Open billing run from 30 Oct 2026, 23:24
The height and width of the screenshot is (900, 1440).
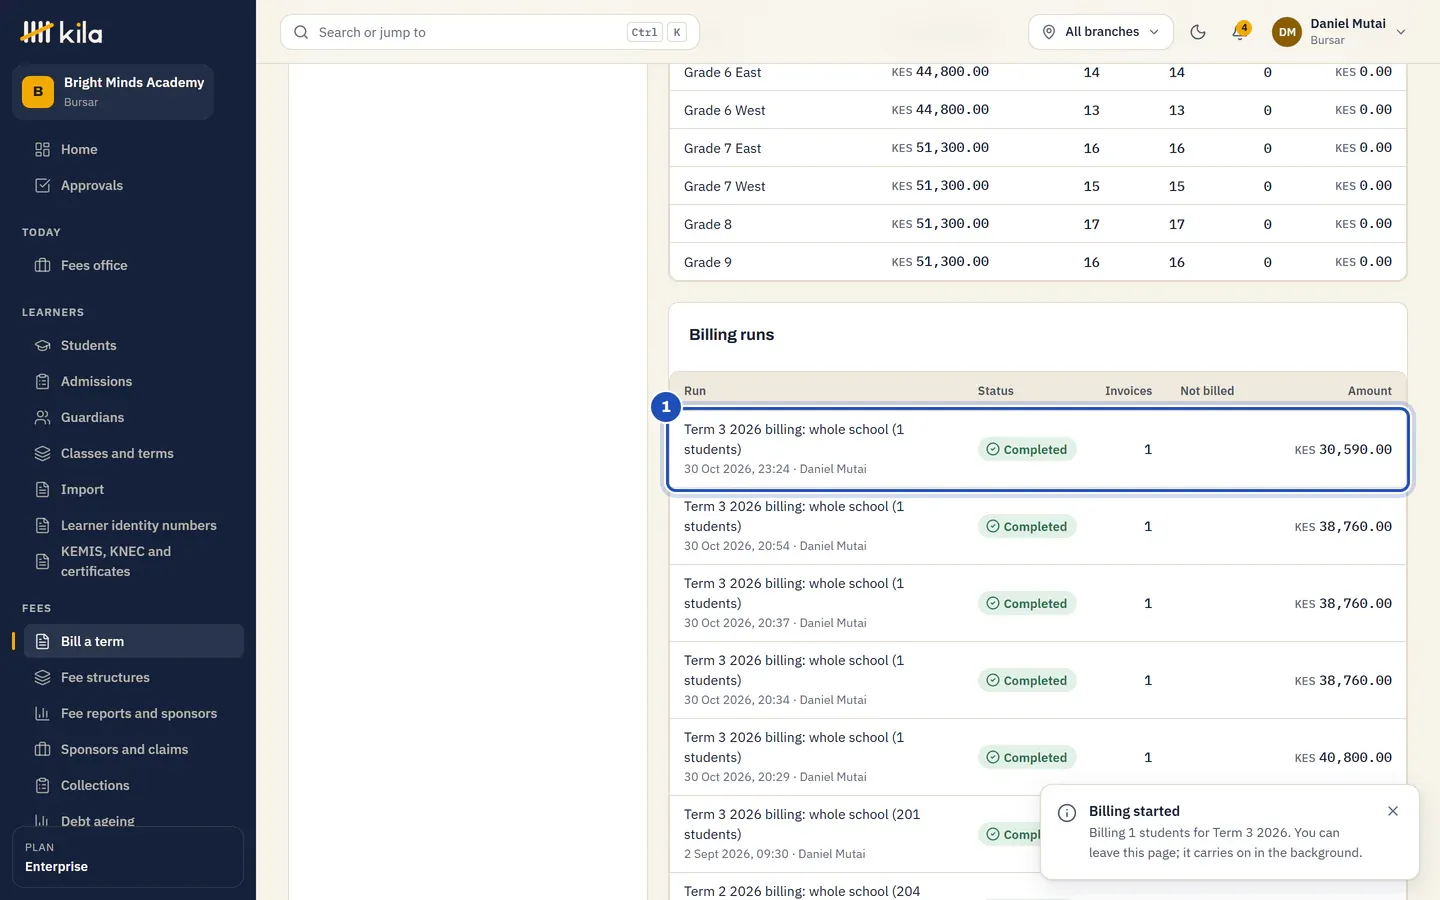click(x=1038, y=449)
